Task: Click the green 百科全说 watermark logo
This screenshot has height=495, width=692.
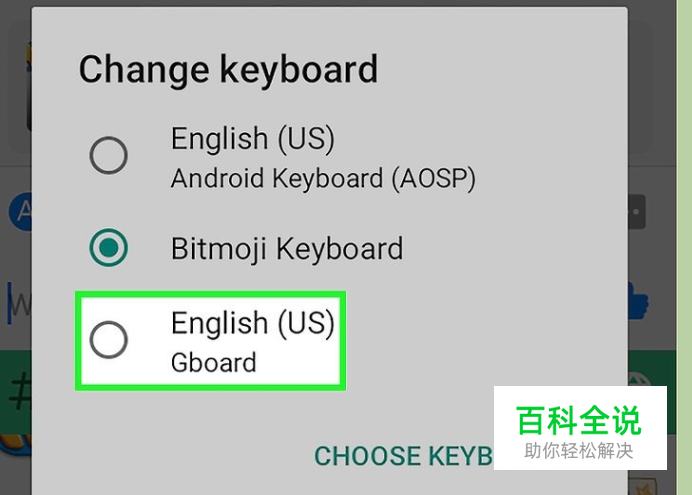Action: coord(579,421)
